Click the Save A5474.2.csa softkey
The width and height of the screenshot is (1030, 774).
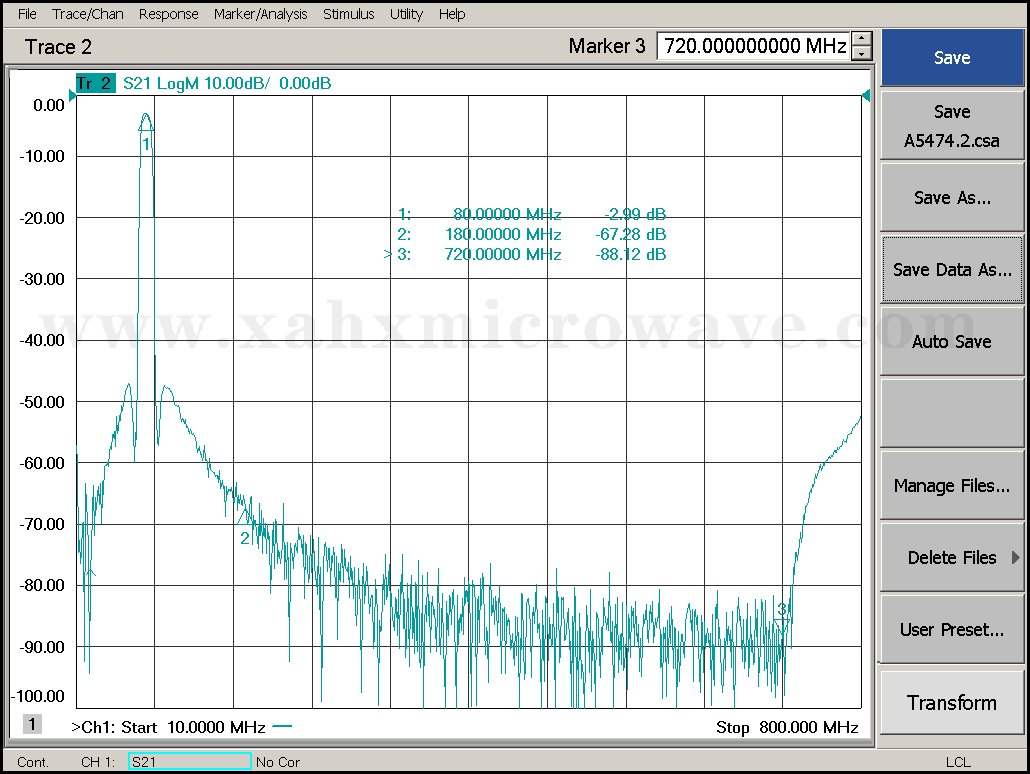(952, 126)
